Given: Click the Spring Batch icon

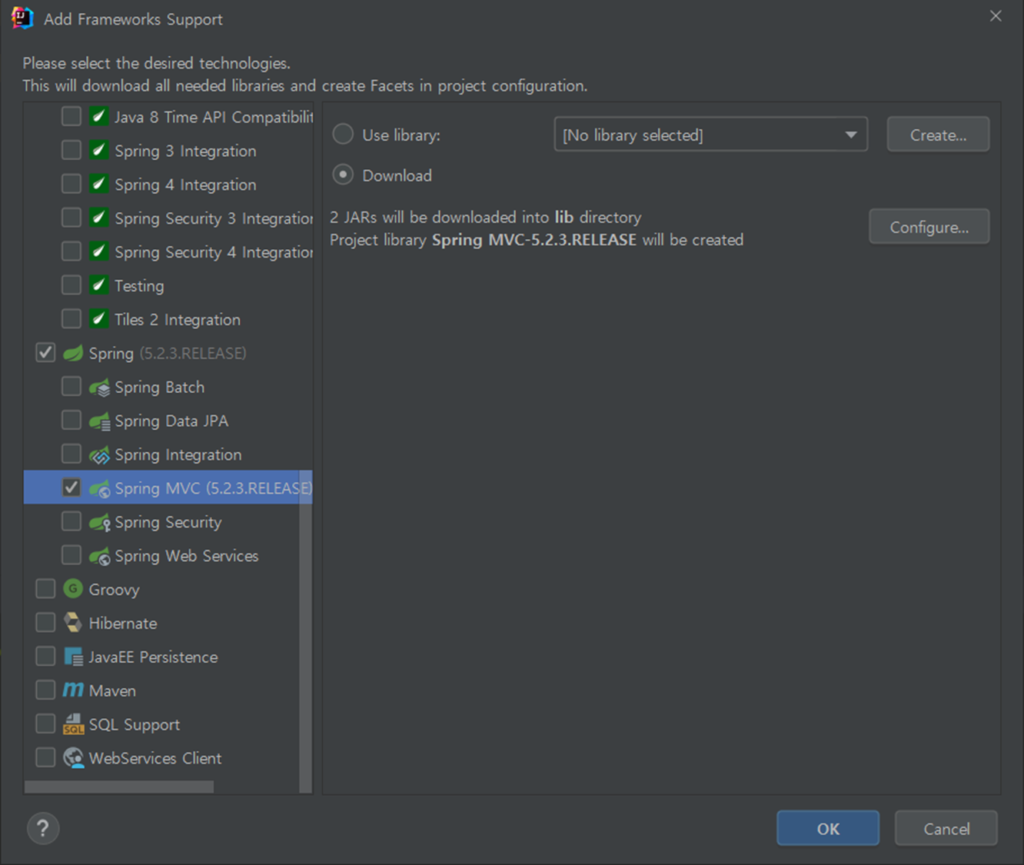Looking at the screenshot, I should pos(99,387).
